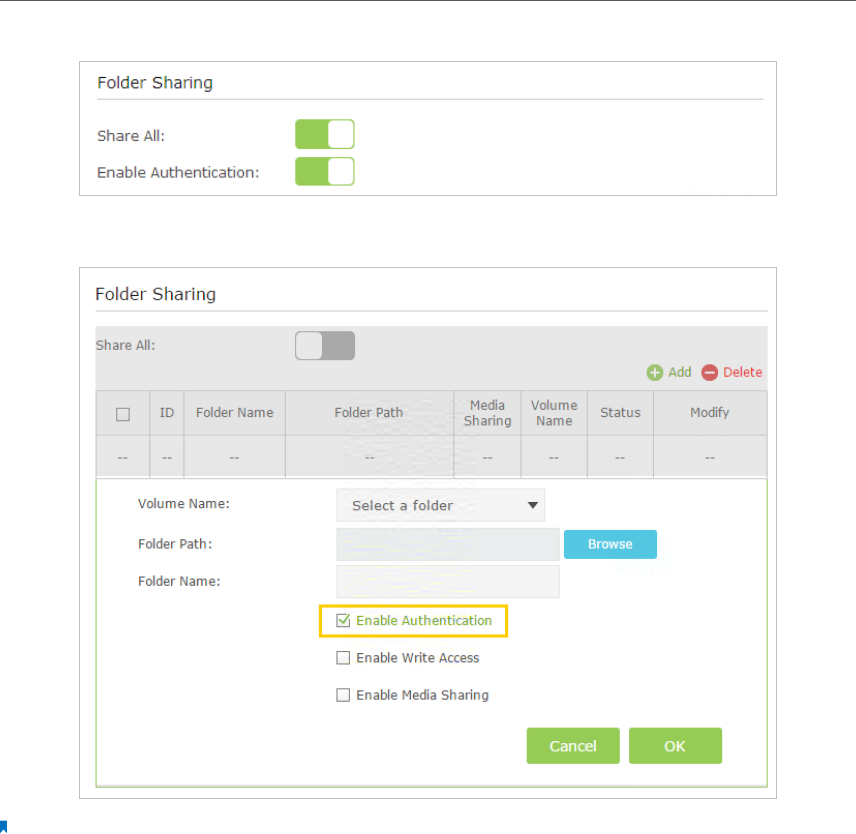Confirm with the OK button
Screen dimensions: 856x834
675,746
